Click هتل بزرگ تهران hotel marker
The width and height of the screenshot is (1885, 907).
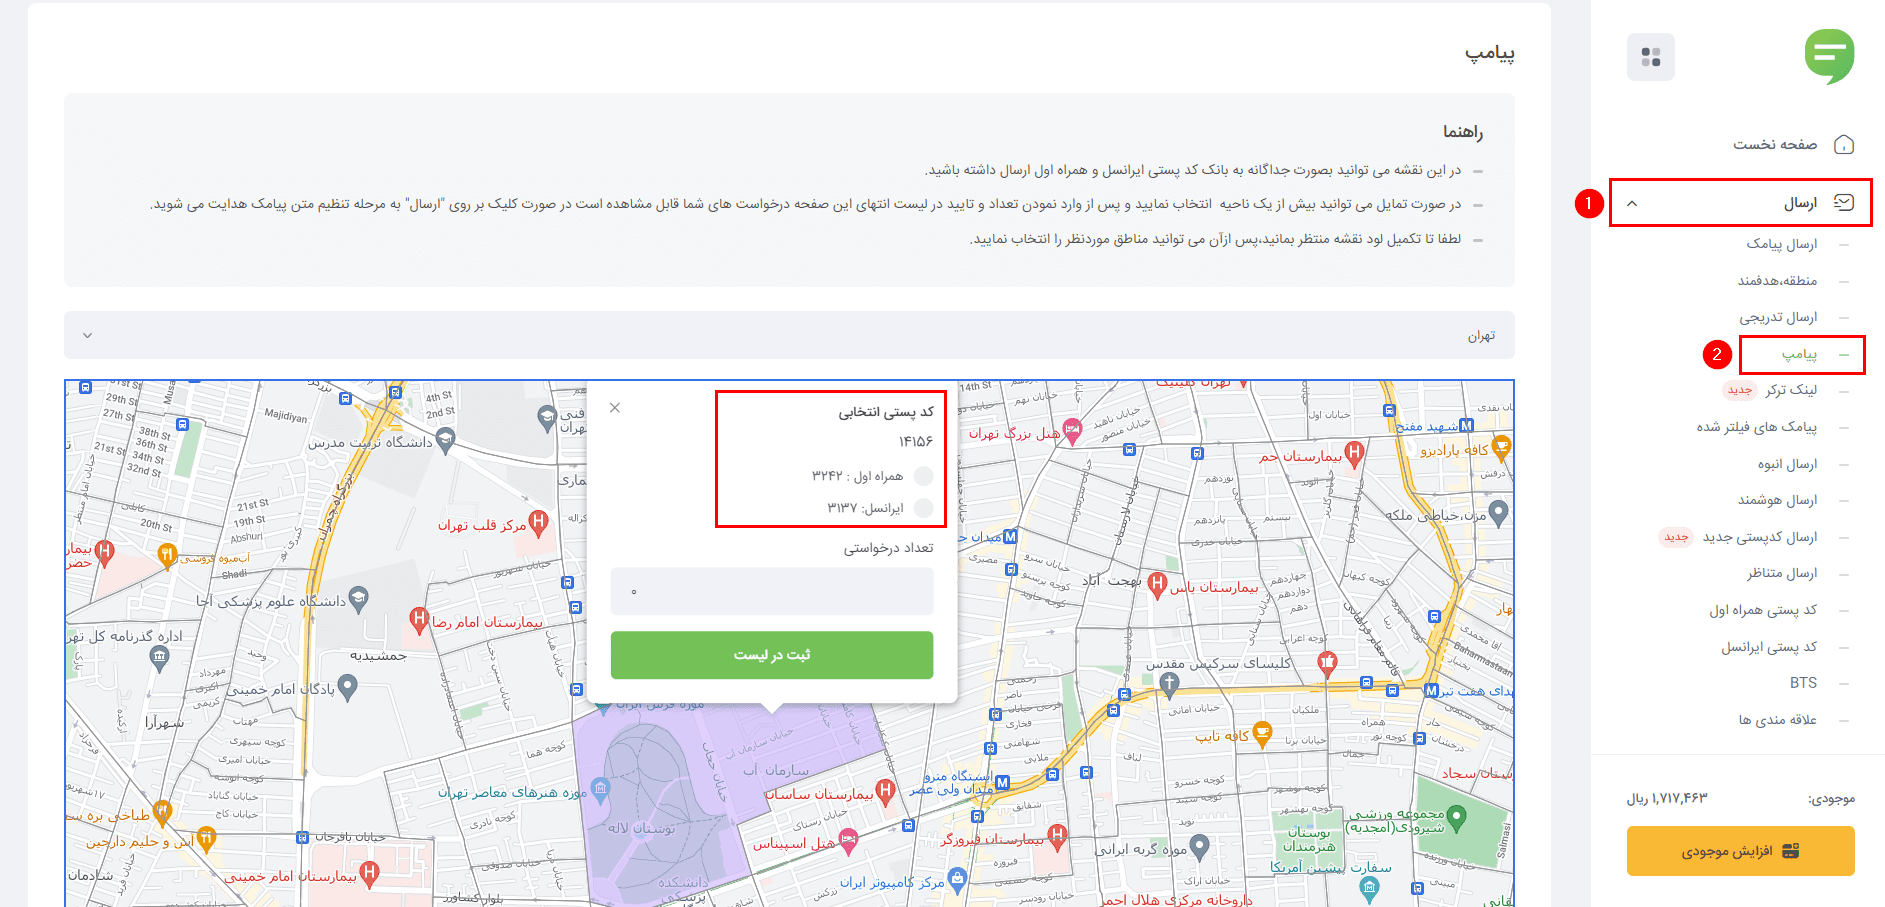click(x=1072, y=431)
